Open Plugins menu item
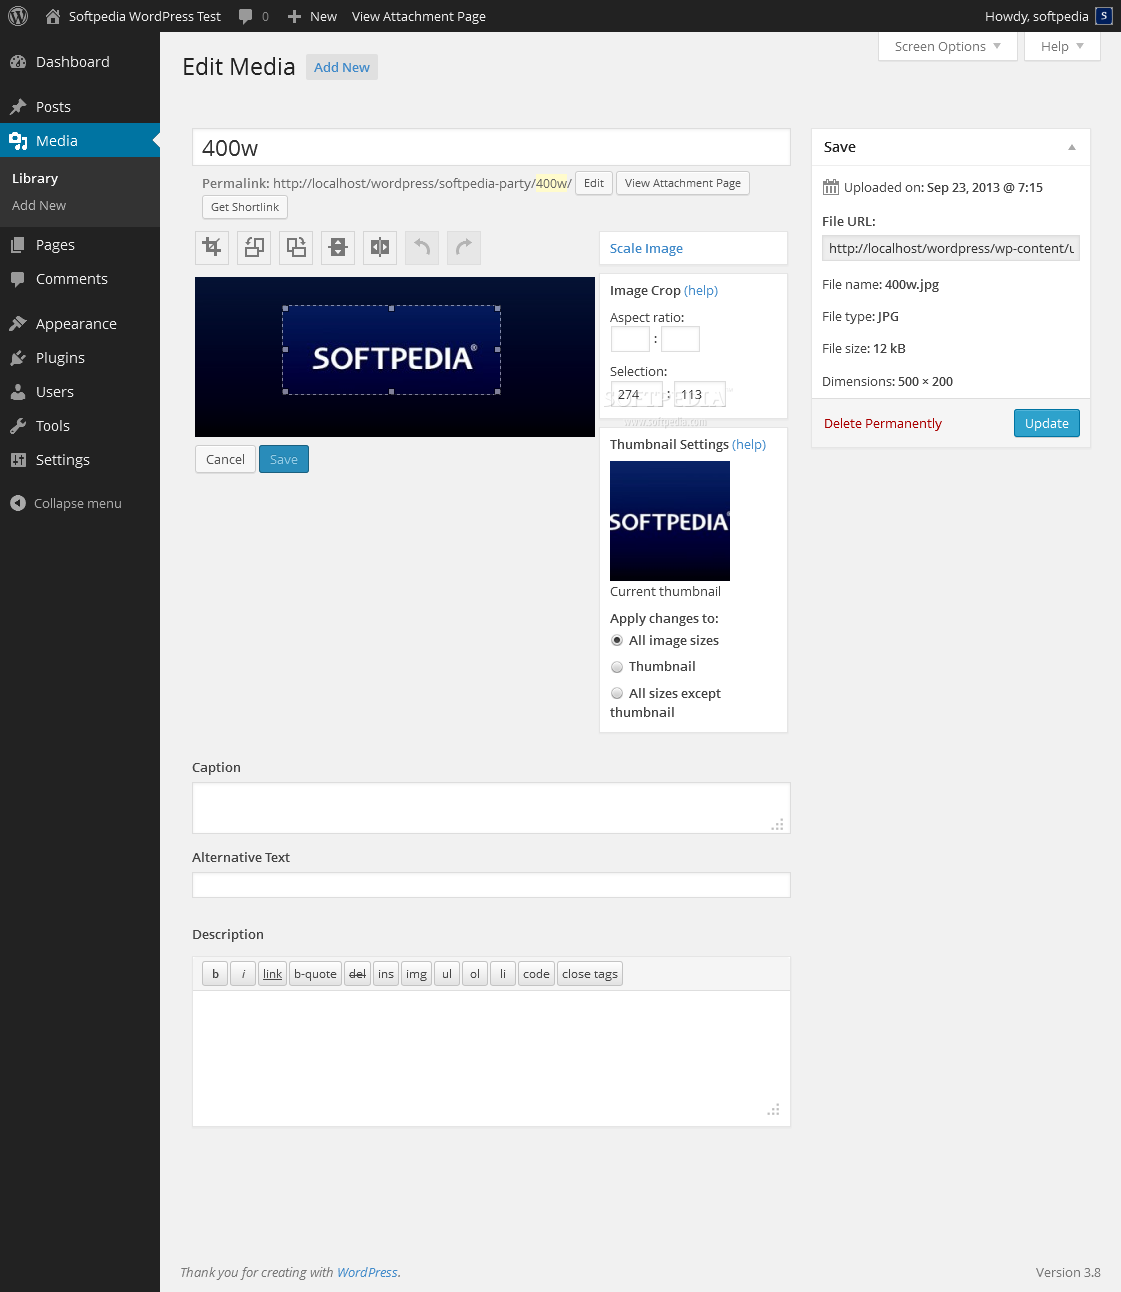Image resolution: width=1121 pixels, height=1292 pixels. (80, 358)
